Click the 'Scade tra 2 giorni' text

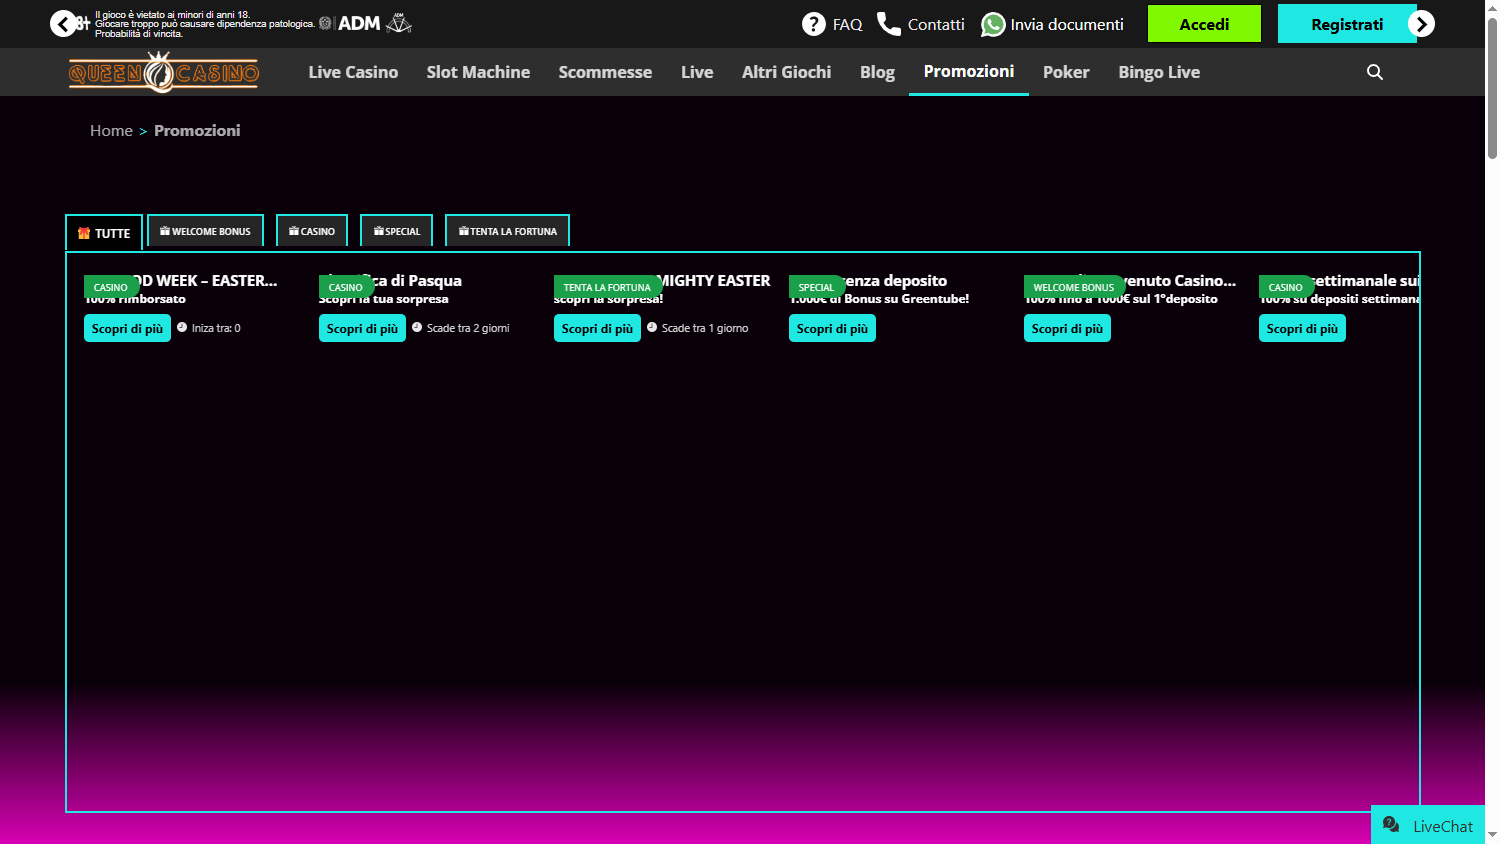coord(468,328)
